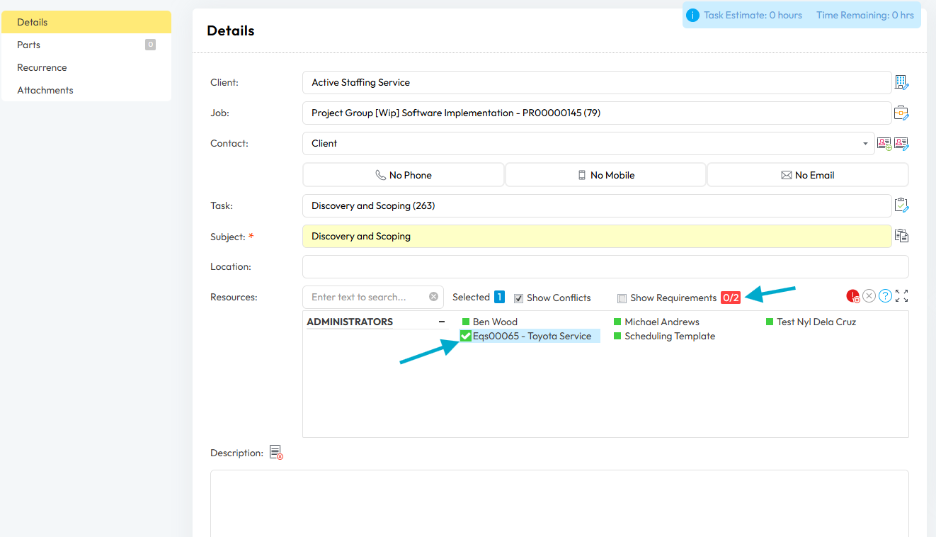The image size is (936, 537).
Task: Open the Contact dropdown arrow
Action: tap(866, 144)
